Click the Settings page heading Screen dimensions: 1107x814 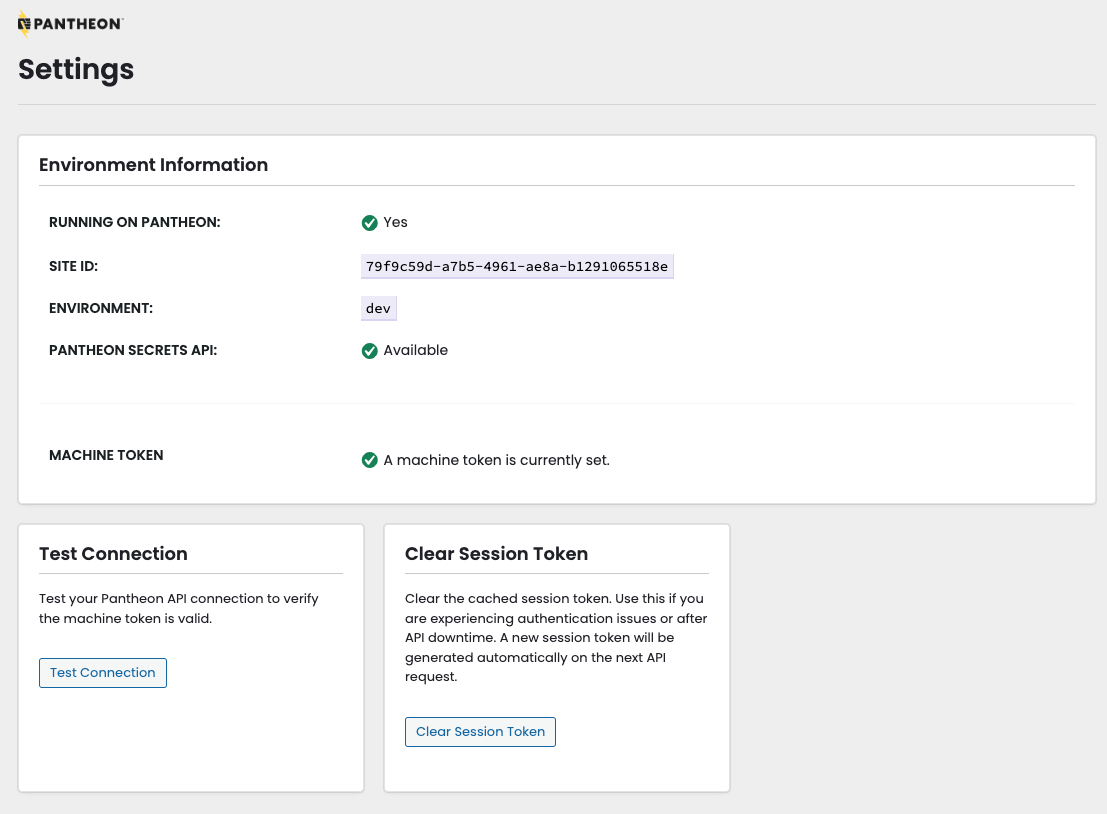(75, 70)
